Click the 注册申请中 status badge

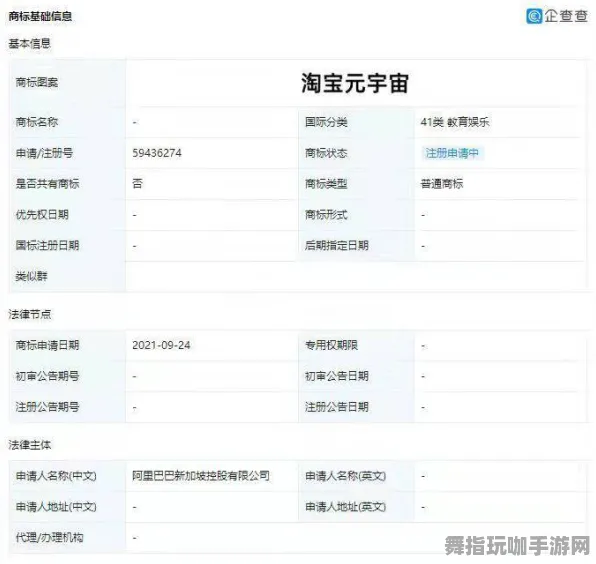tap(452, 153)
